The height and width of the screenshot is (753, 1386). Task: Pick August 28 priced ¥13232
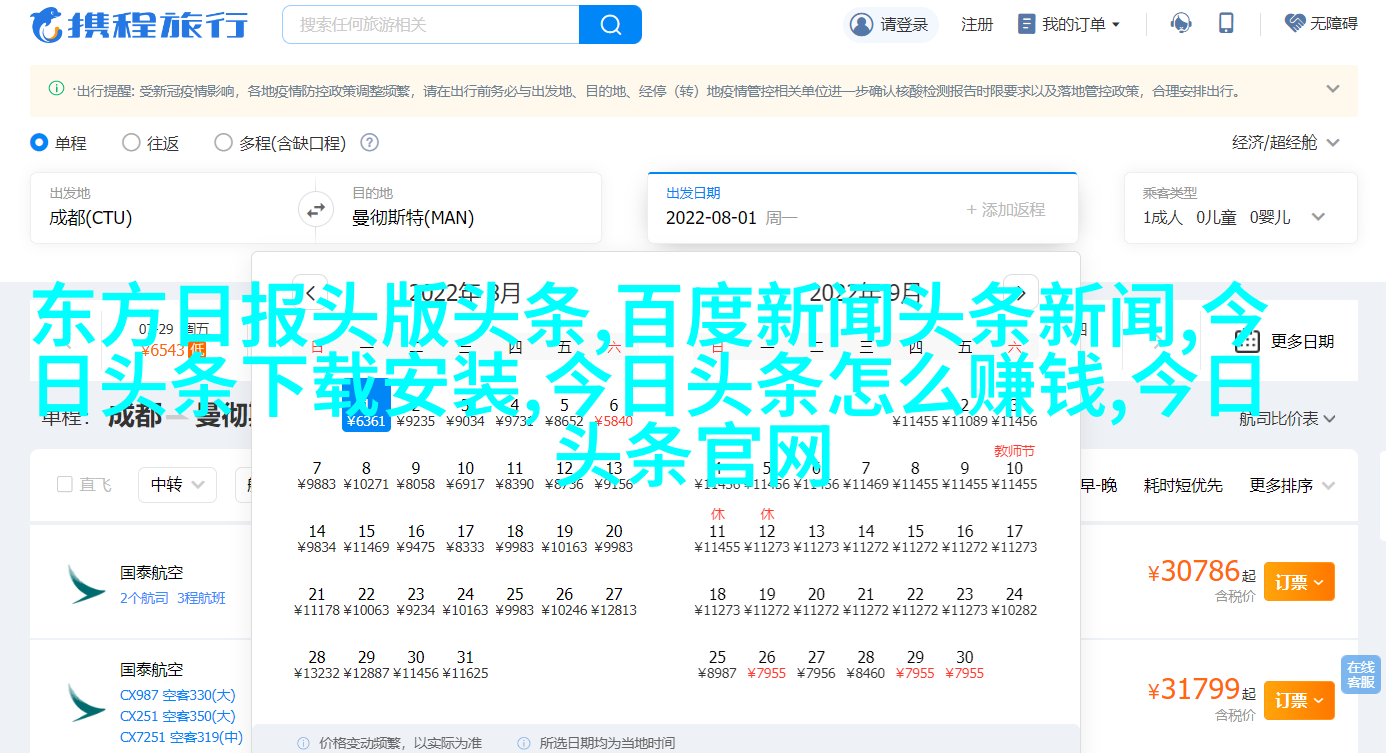coord(317,665)
